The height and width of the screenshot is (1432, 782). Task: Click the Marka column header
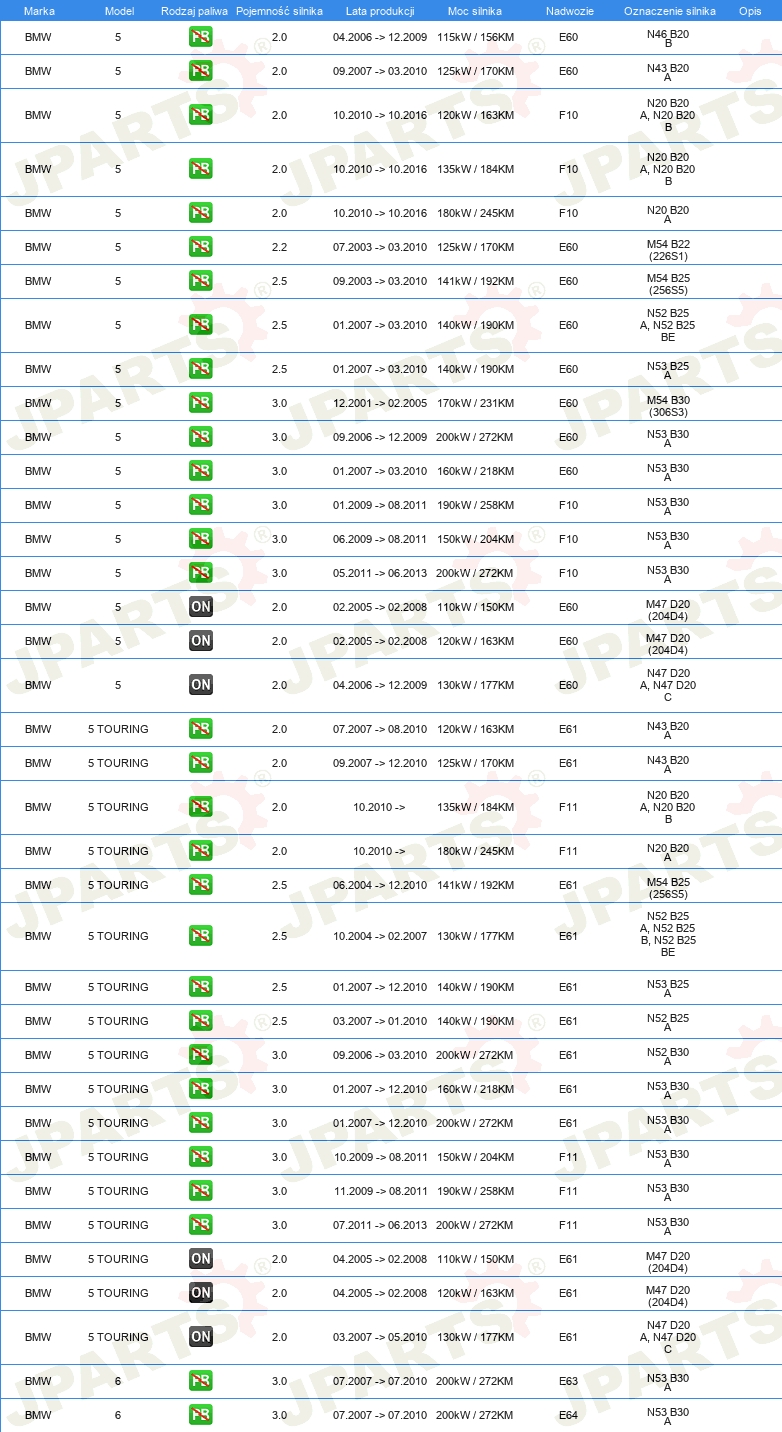pyautogui.click(x=39, y=11)
